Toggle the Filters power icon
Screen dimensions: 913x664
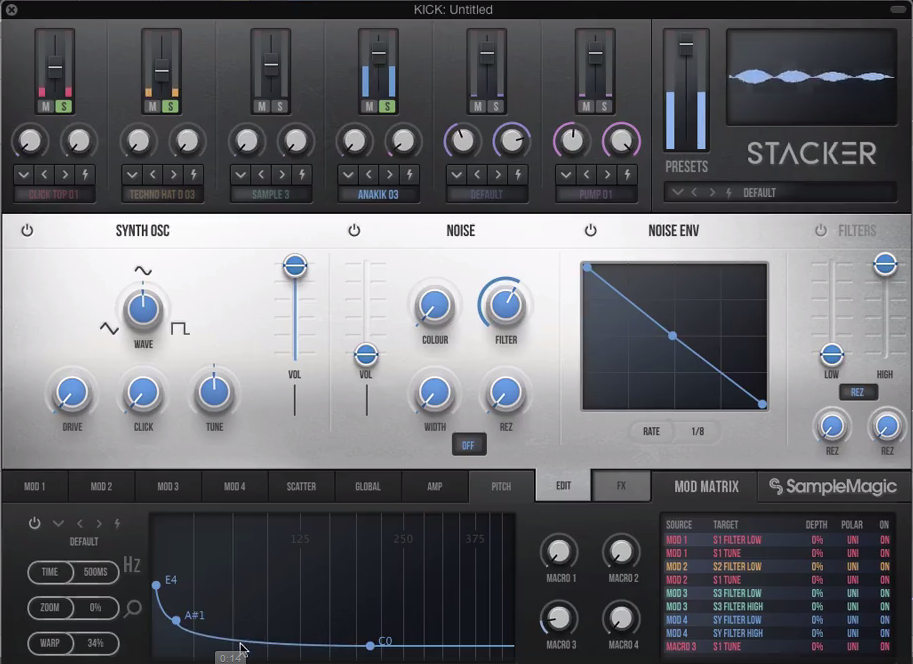[820, 230]
